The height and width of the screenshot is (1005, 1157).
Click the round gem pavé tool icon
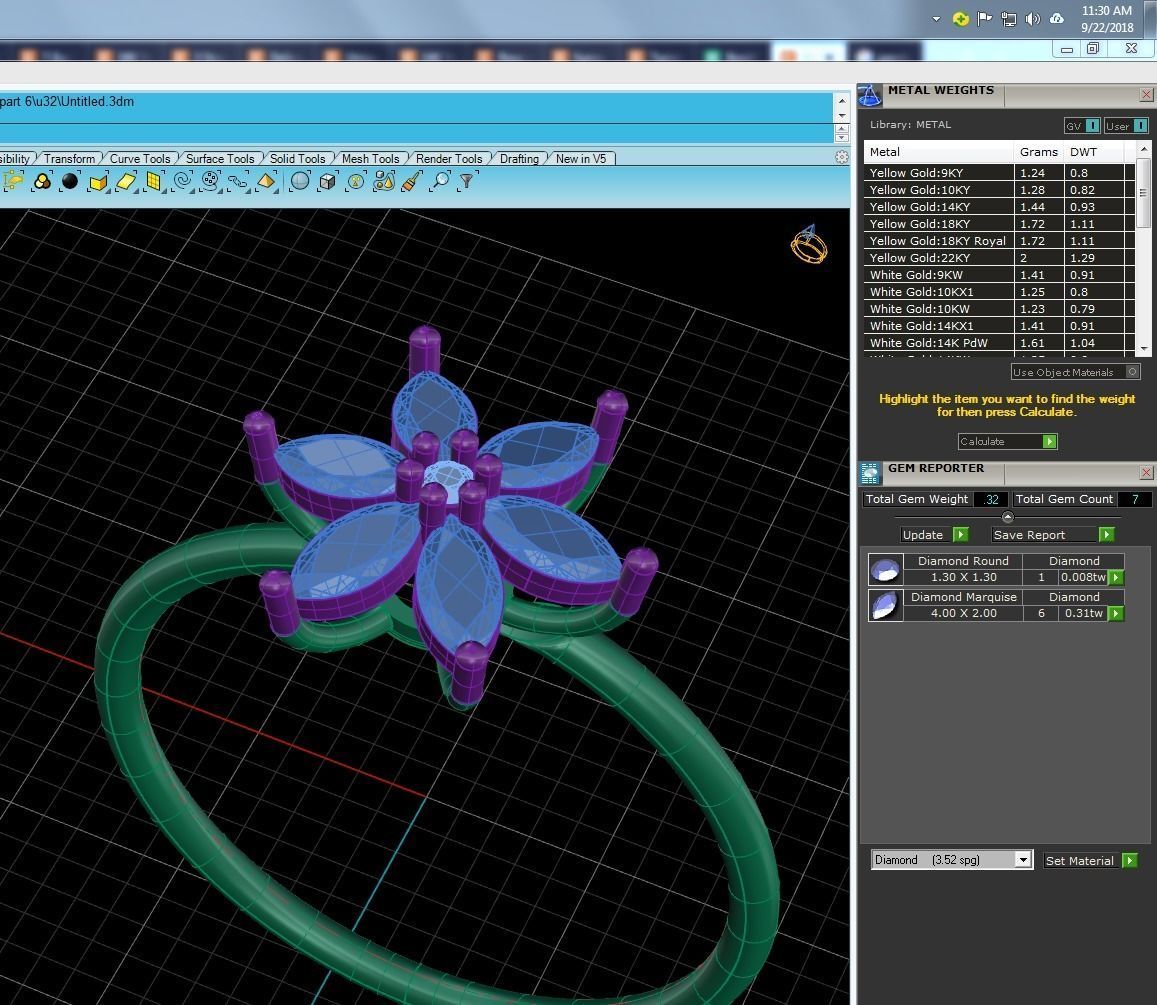[x=210, y=181]
